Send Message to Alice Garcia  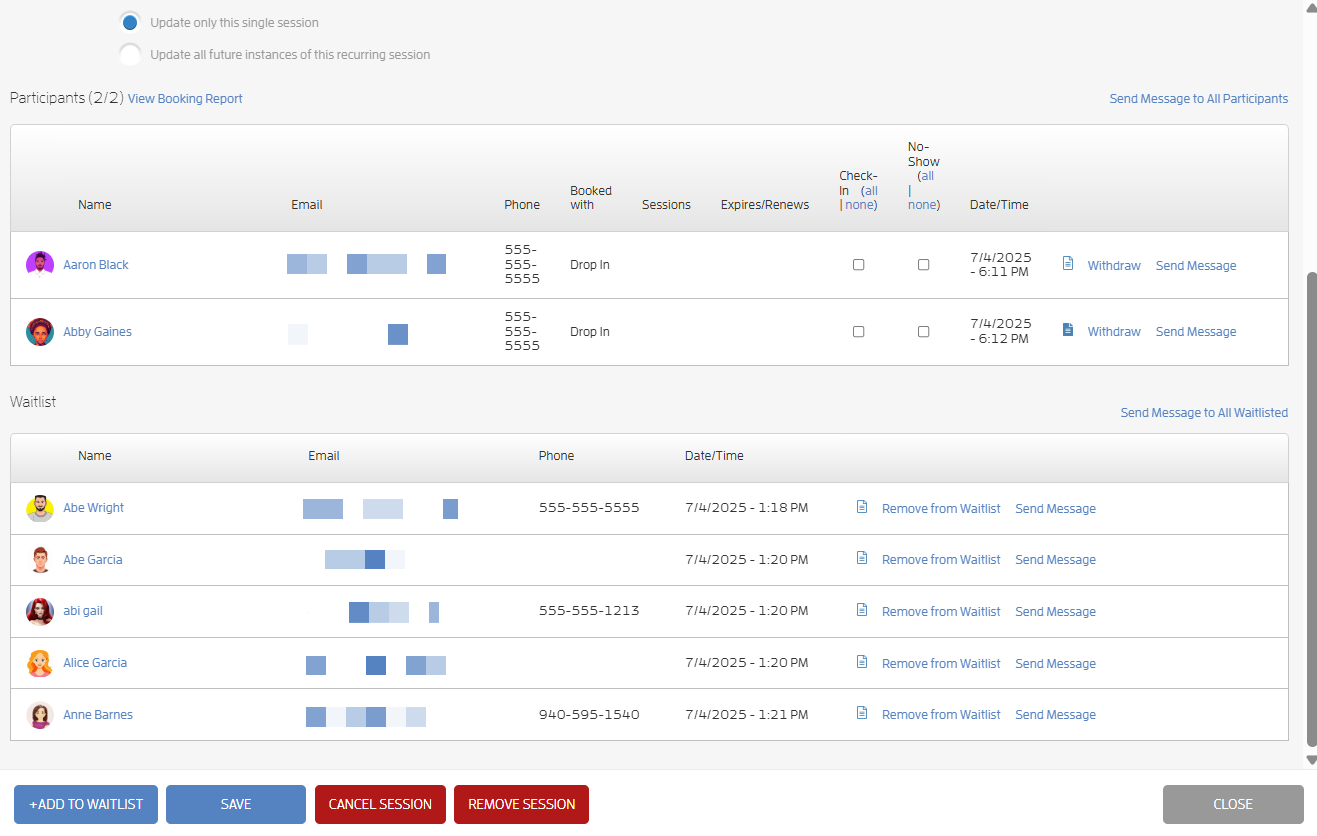point(1055,664)
